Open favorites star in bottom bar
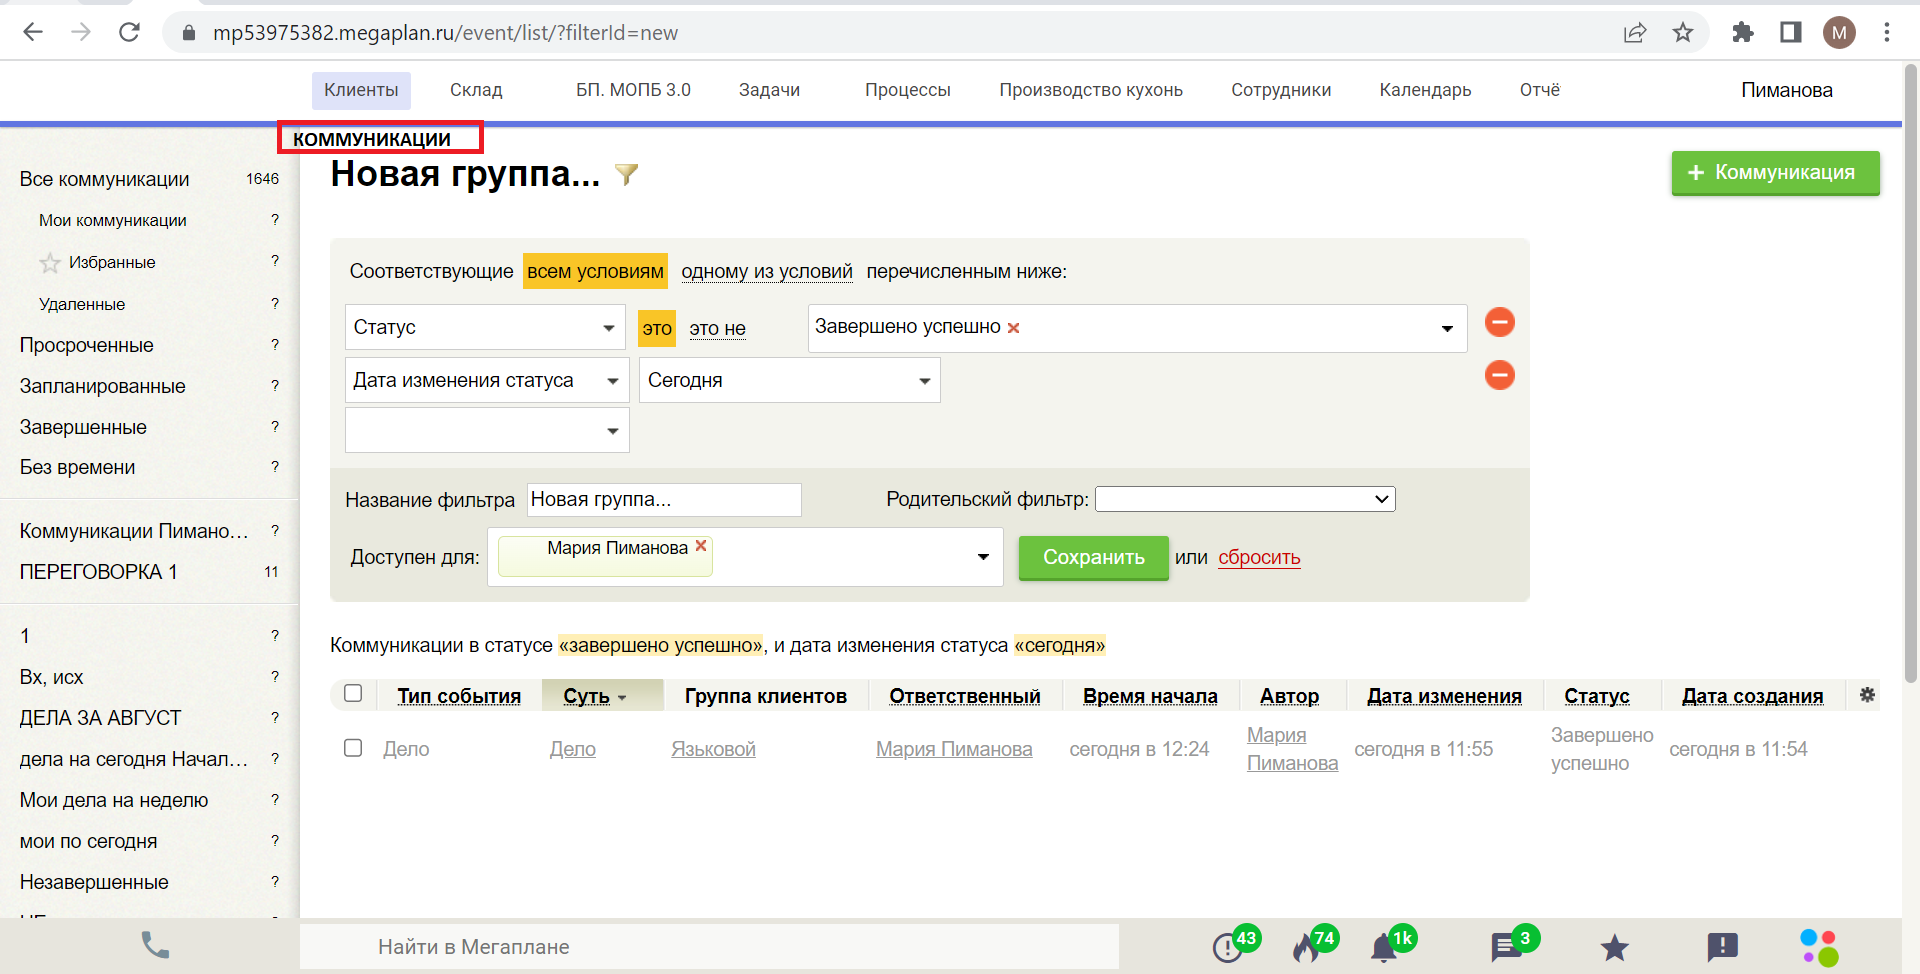 (1614, 947)
